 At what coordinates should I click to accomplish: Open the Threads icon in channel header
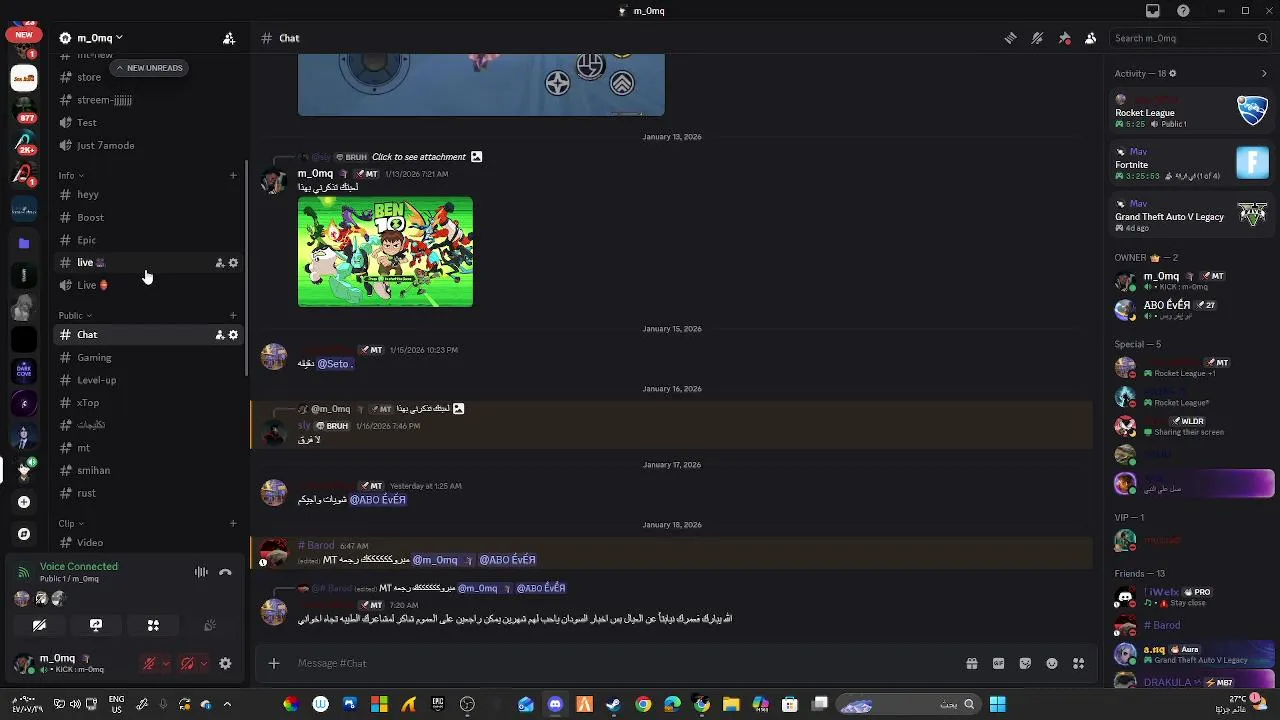pyautogui.click(x=1010, y=38)
